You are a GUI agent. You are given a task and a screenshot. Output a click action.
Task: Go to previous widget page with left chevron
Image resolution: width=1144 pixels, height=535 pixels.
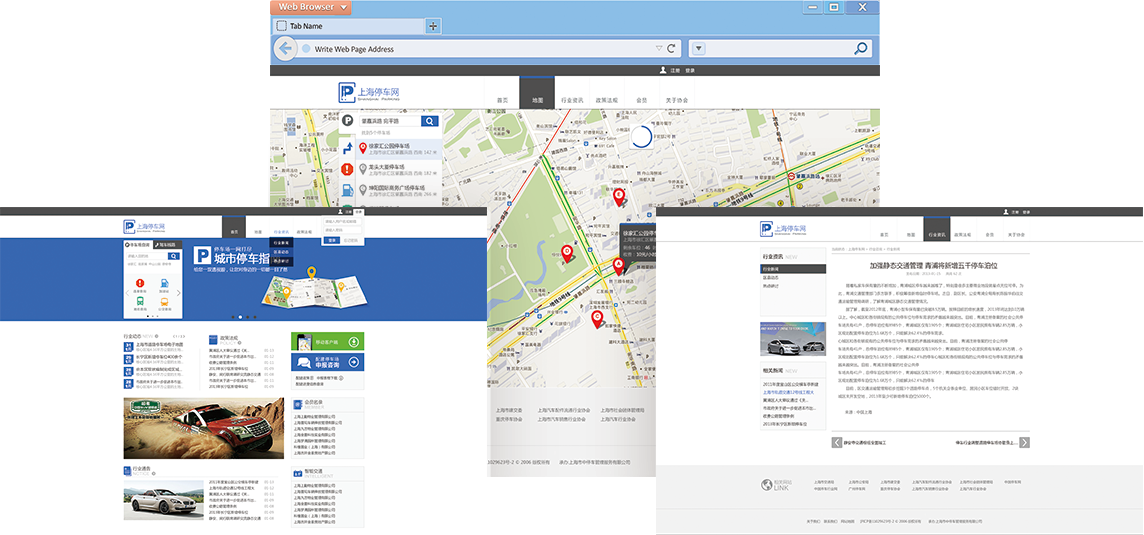126,293
